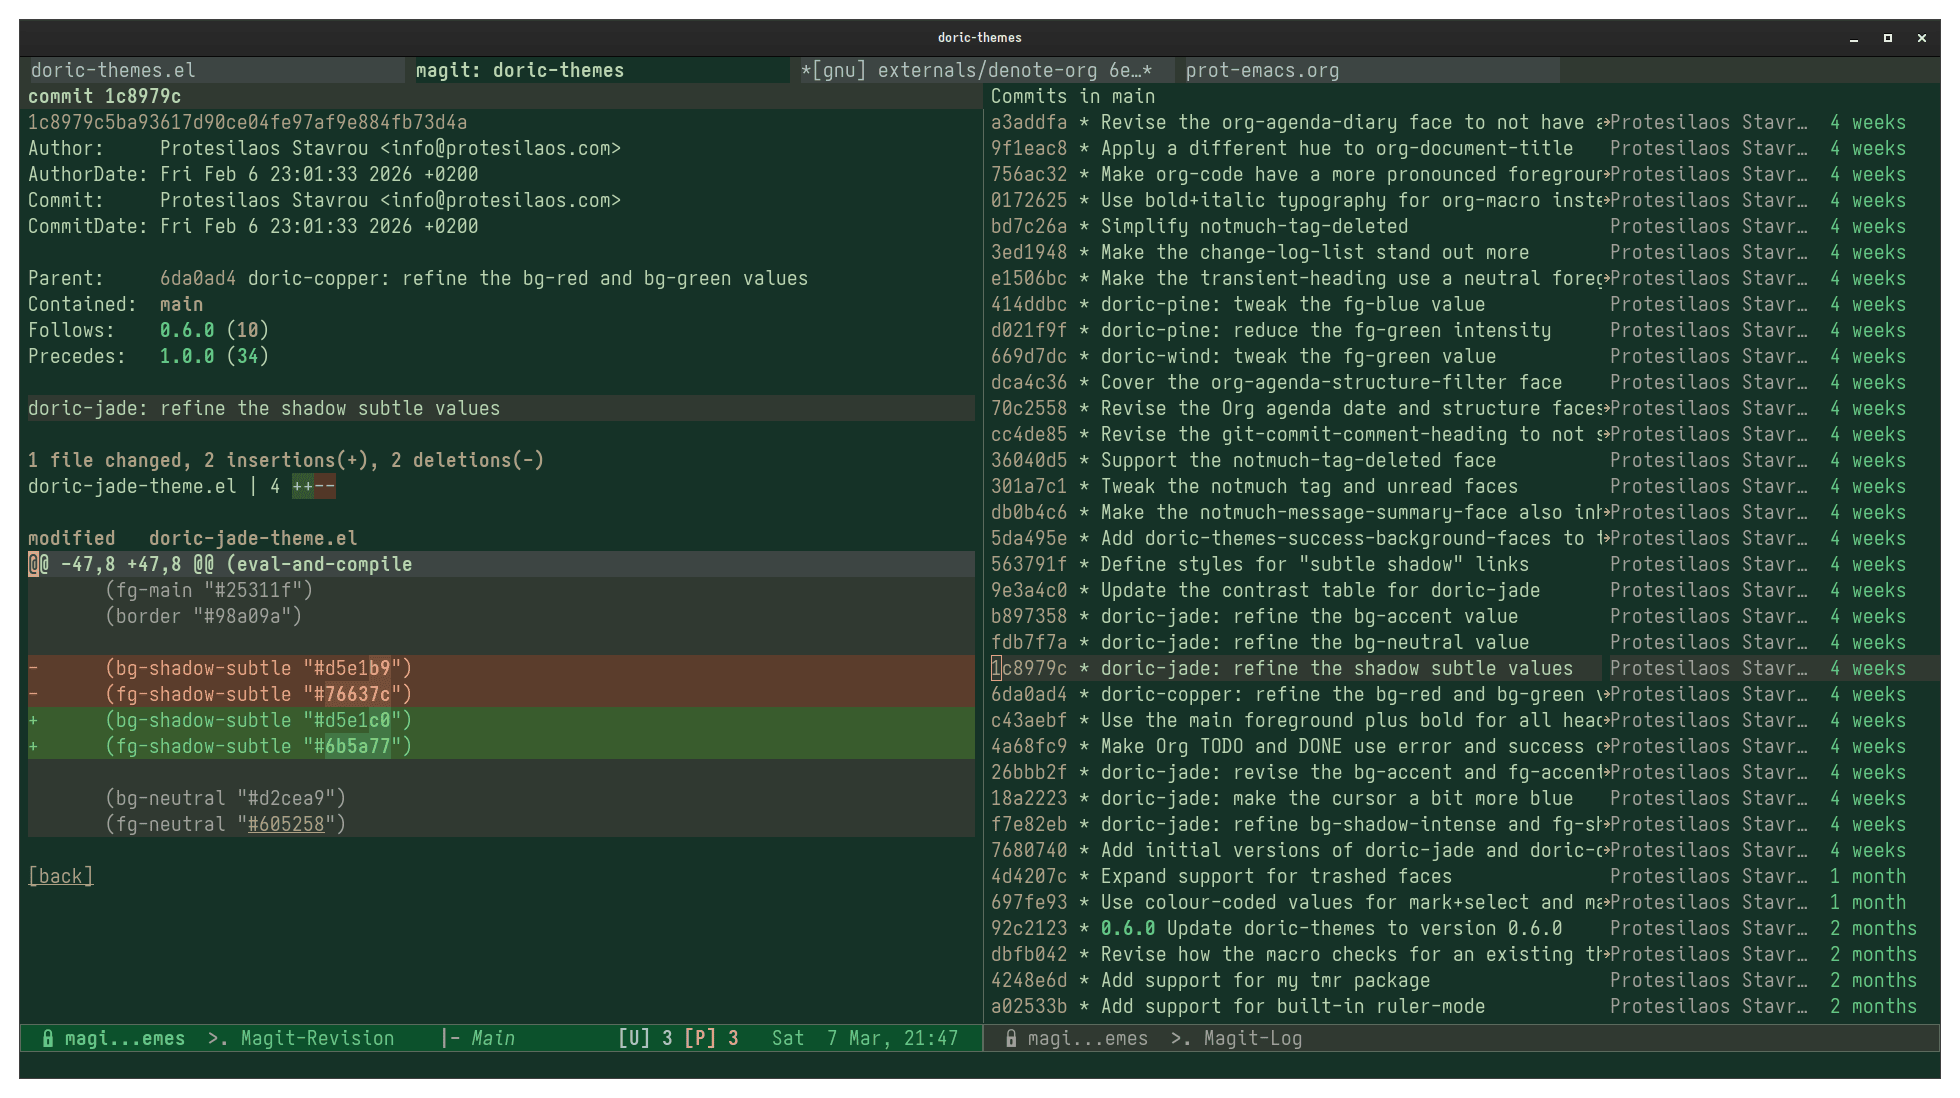Image resolution: width=1960 pixels, height=1098 pixels.
Task: Click the [P] 3 unpushed indicator
Action: pyautogui.click(x=712, y=1038)
